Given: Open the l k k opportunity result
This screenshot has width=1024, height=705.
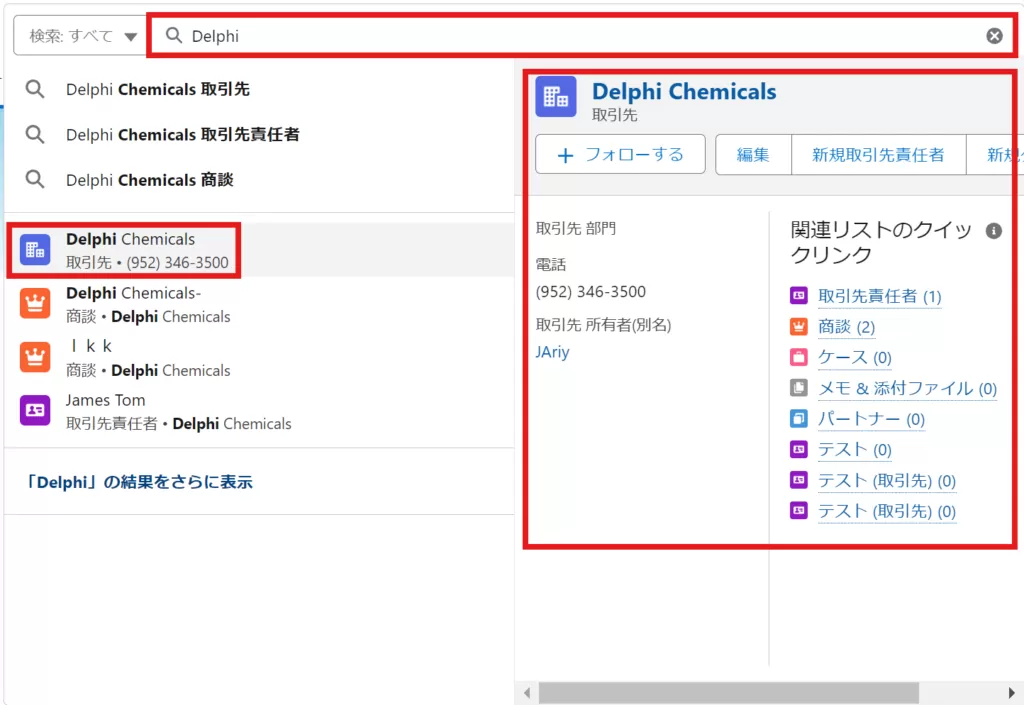Looking at the screenshot, I should (x=259, y=358).
